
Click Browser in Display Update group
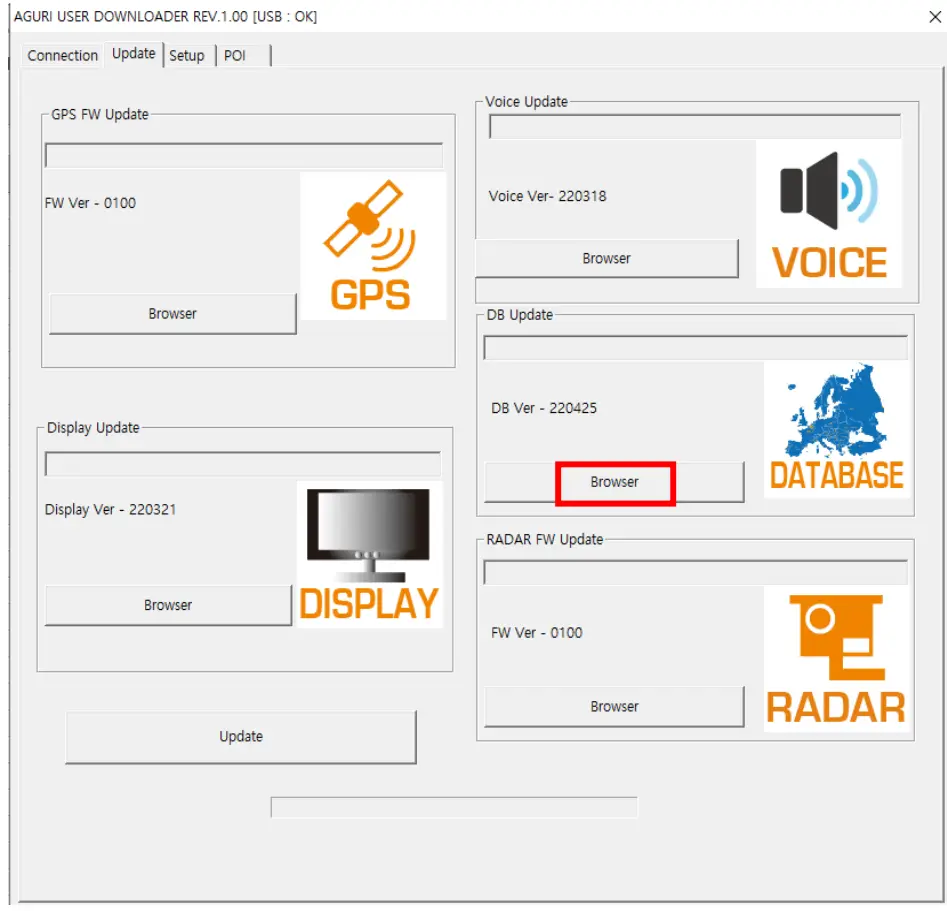coord(168,605)
